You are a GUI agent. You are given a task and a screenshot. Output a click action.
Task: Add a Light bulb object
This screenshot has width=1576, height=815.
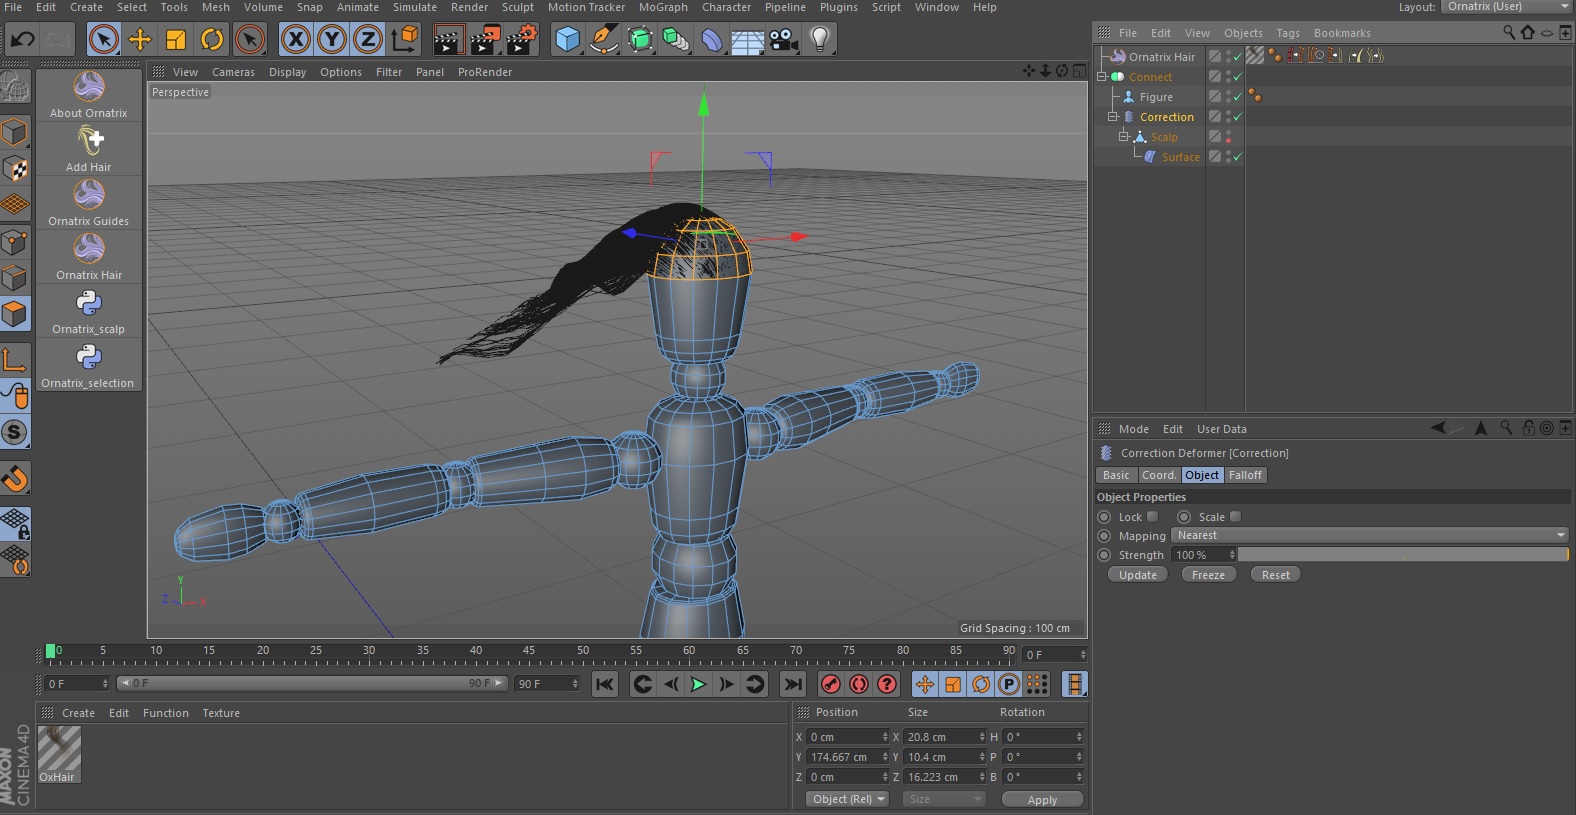click(820, 40)
